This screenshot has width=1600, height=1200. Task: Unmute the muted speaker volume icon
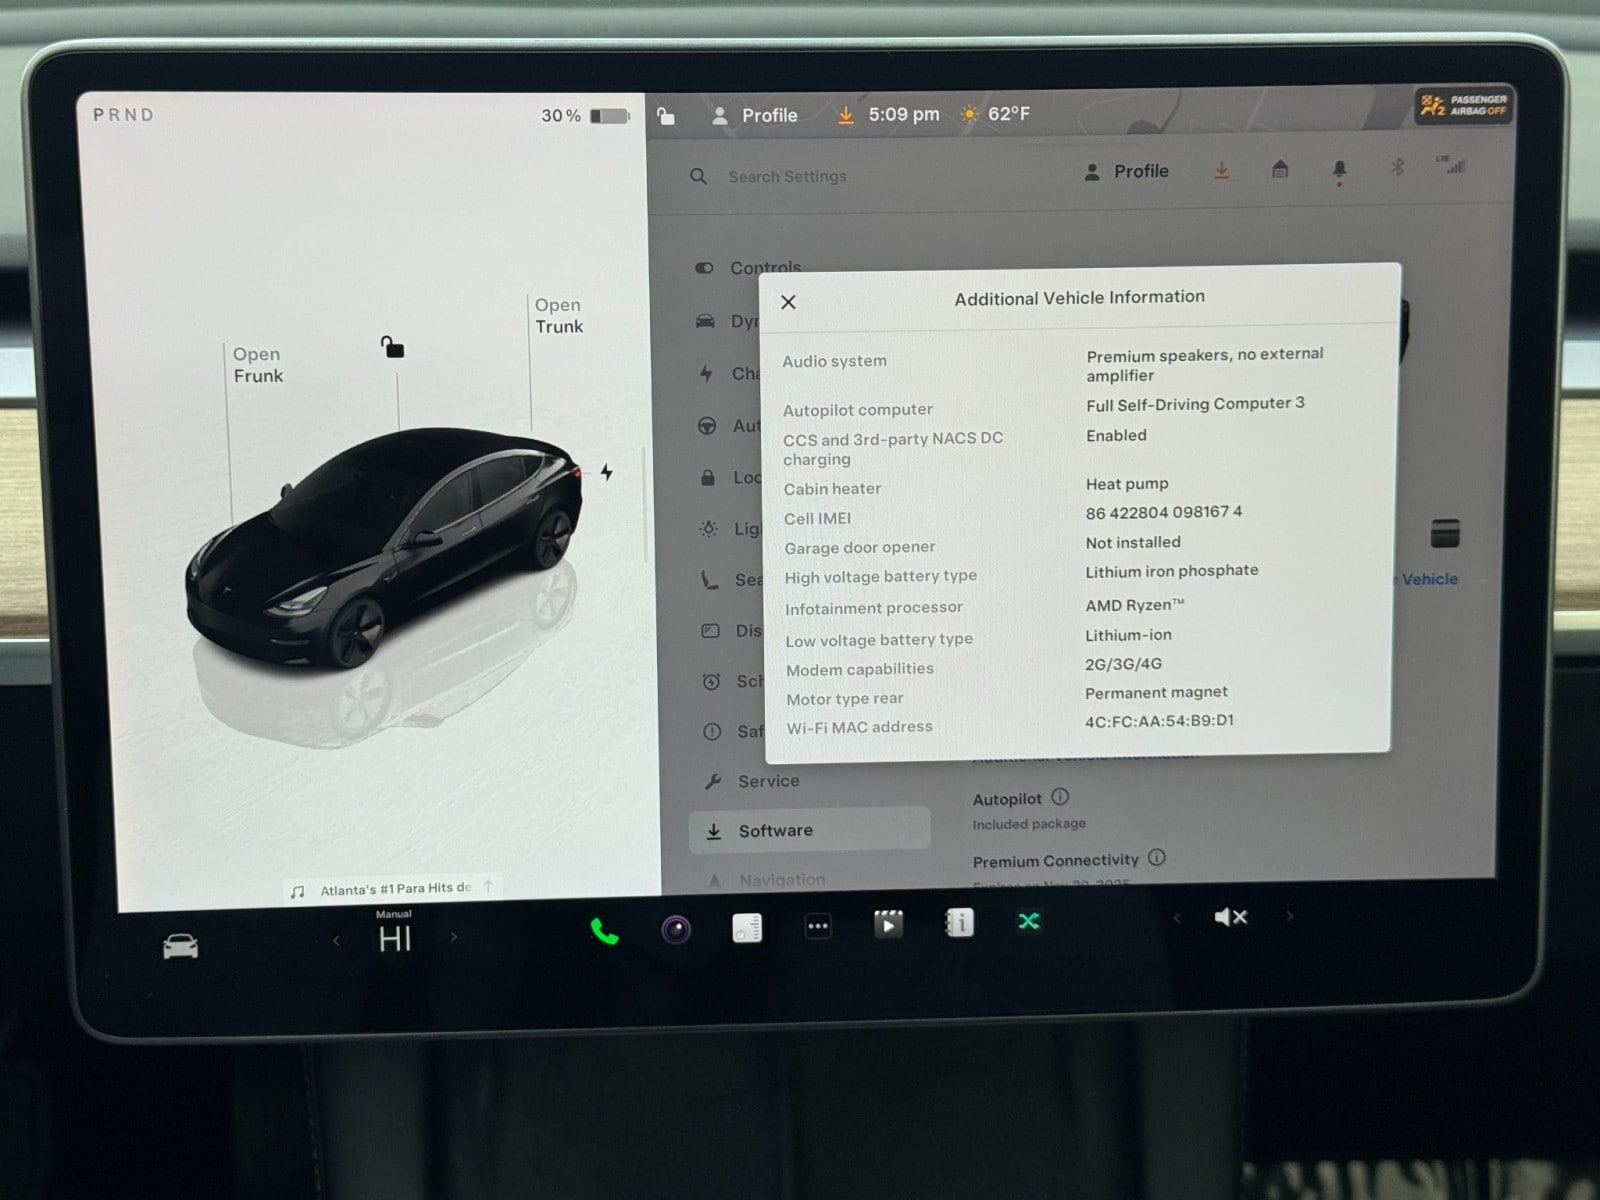[1230, 917]
